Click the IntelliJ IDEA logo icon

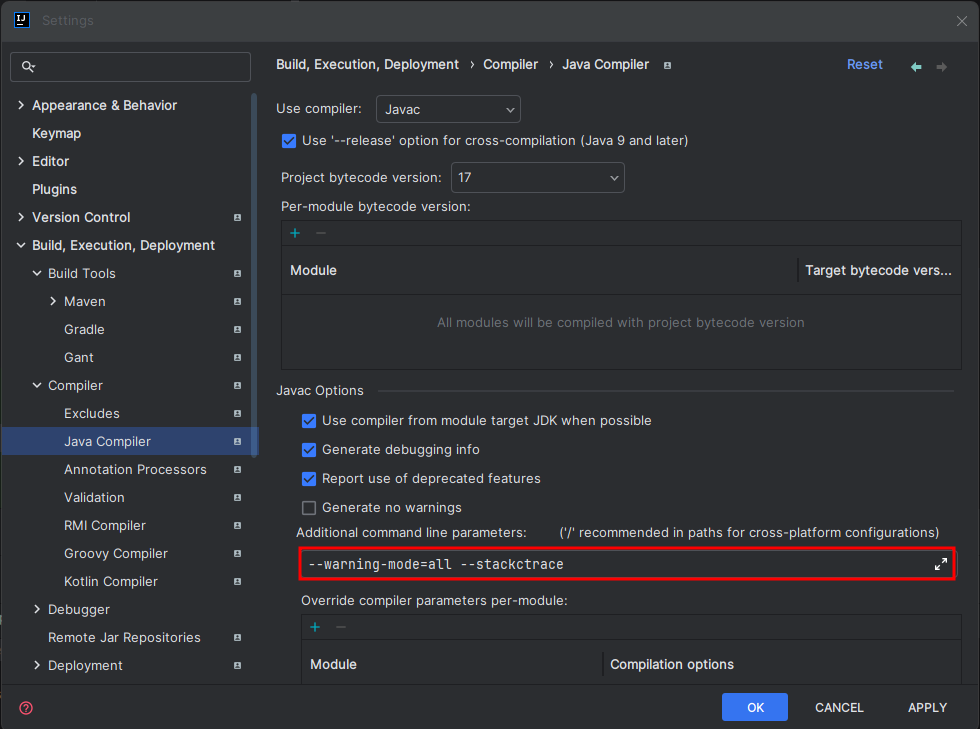[x=21, y=20]
